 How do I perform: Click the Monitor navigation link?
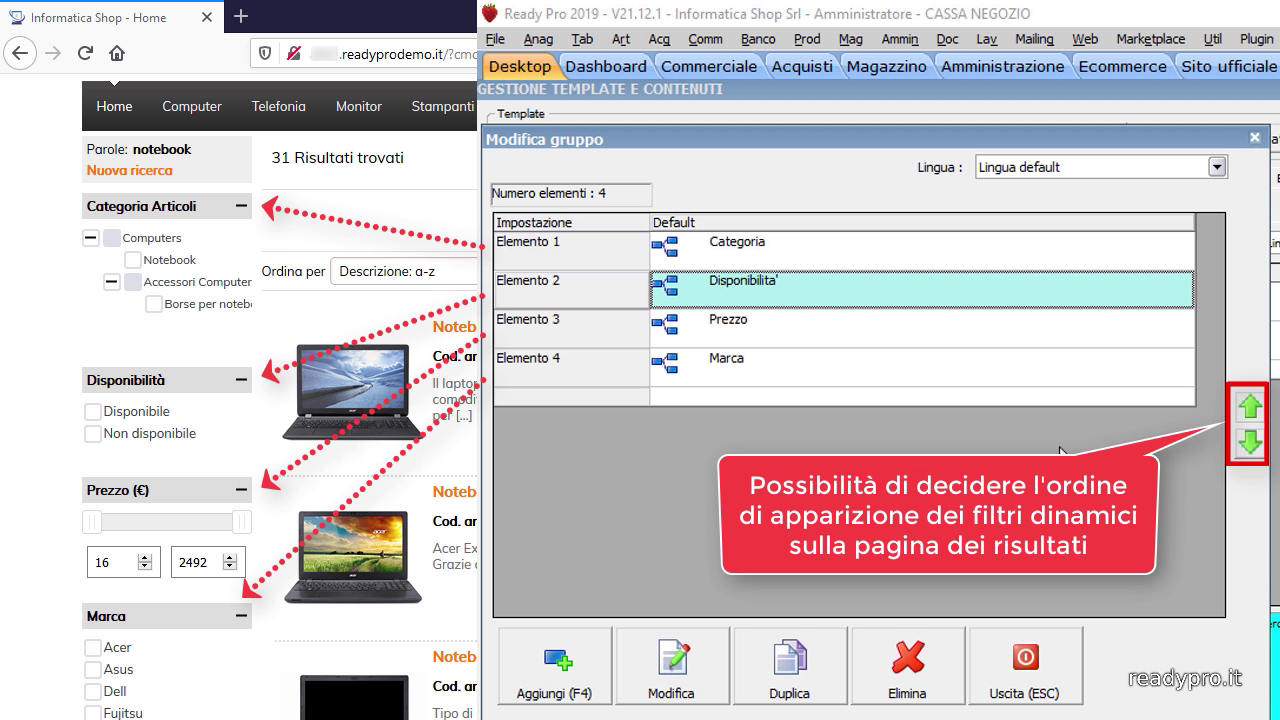coord(359,106)
